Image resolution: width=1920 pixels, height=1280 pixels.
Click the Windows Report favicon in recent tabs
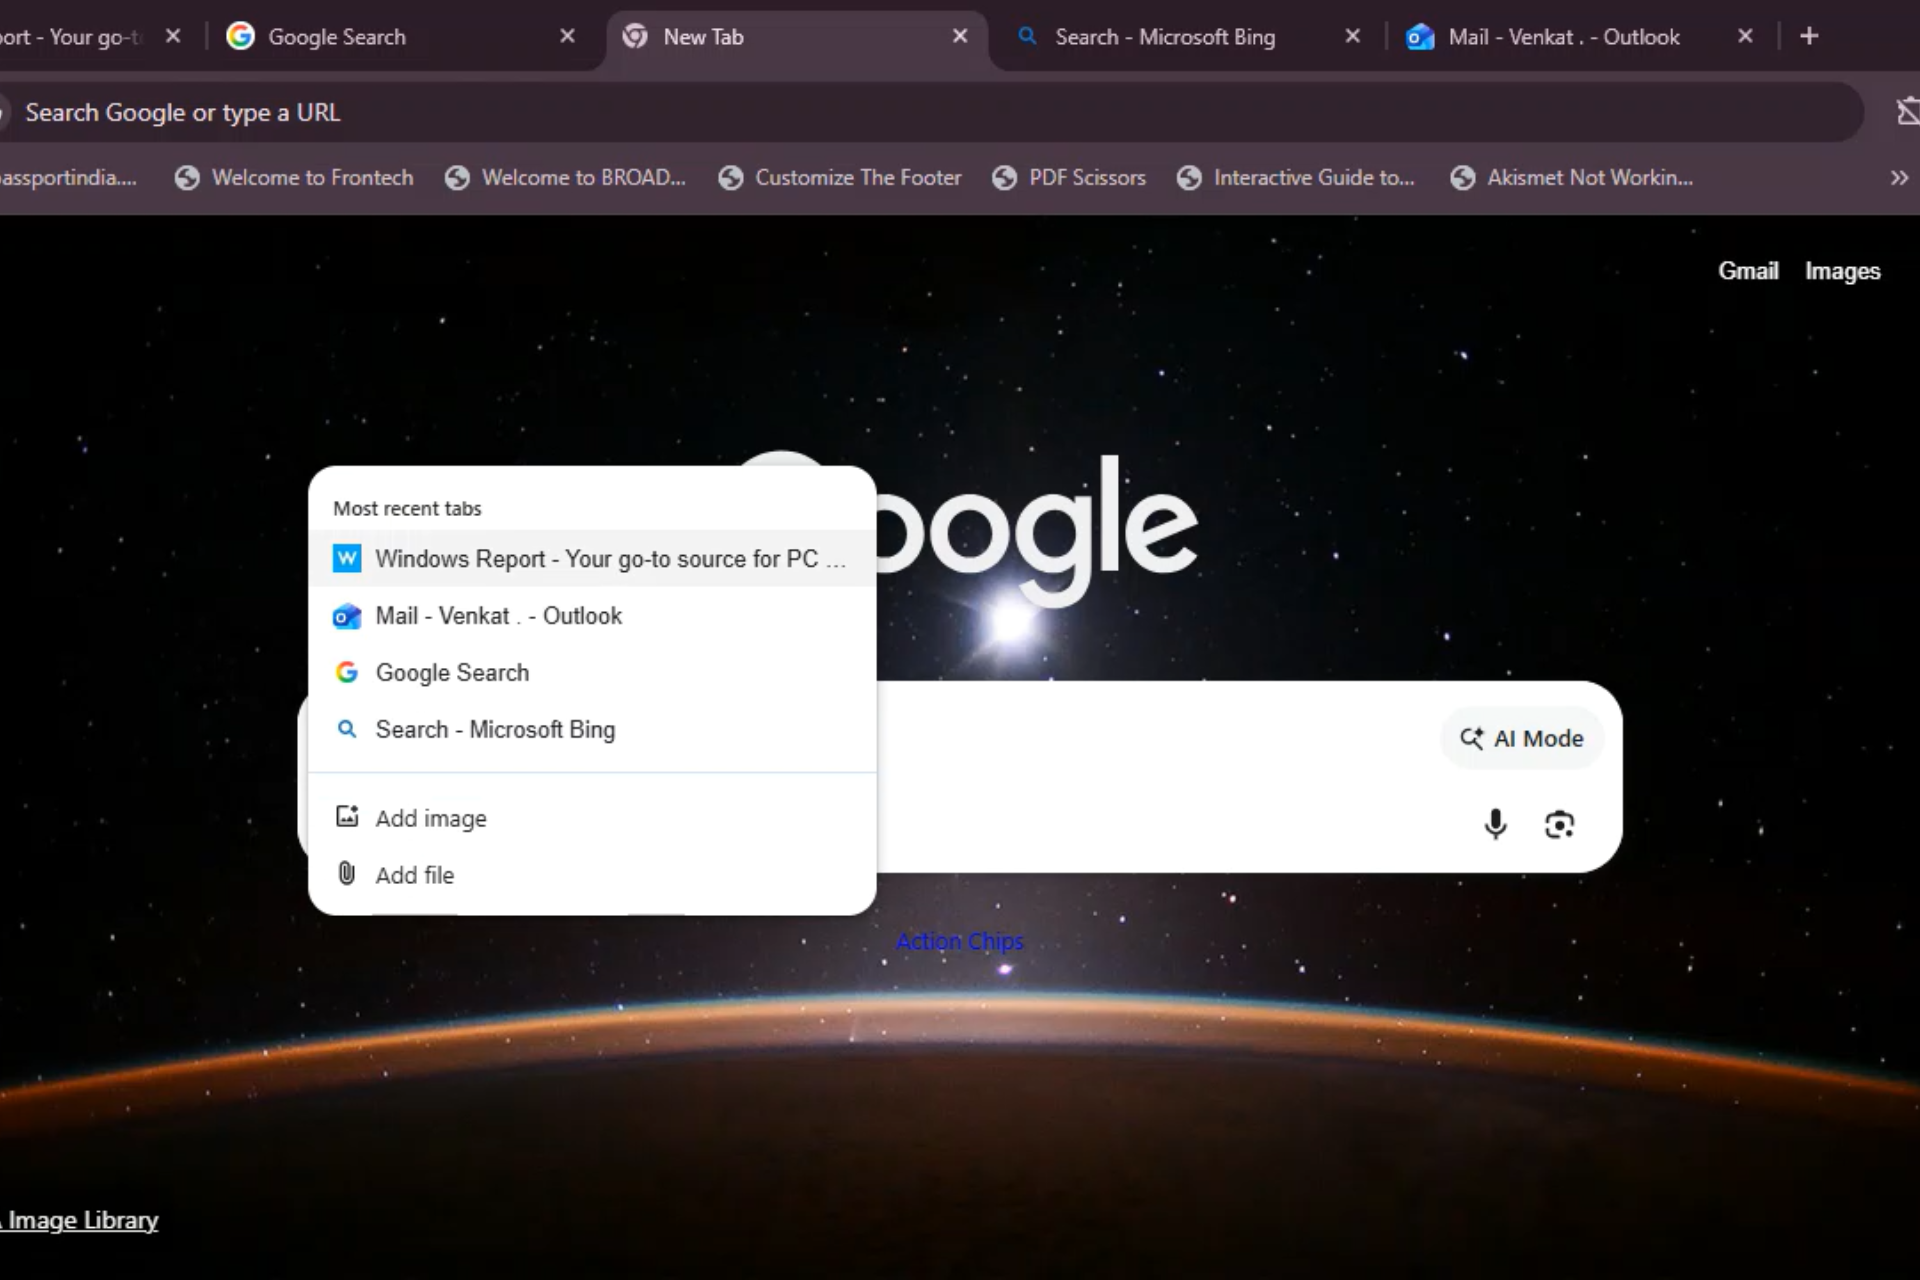(x=346, y=558)
